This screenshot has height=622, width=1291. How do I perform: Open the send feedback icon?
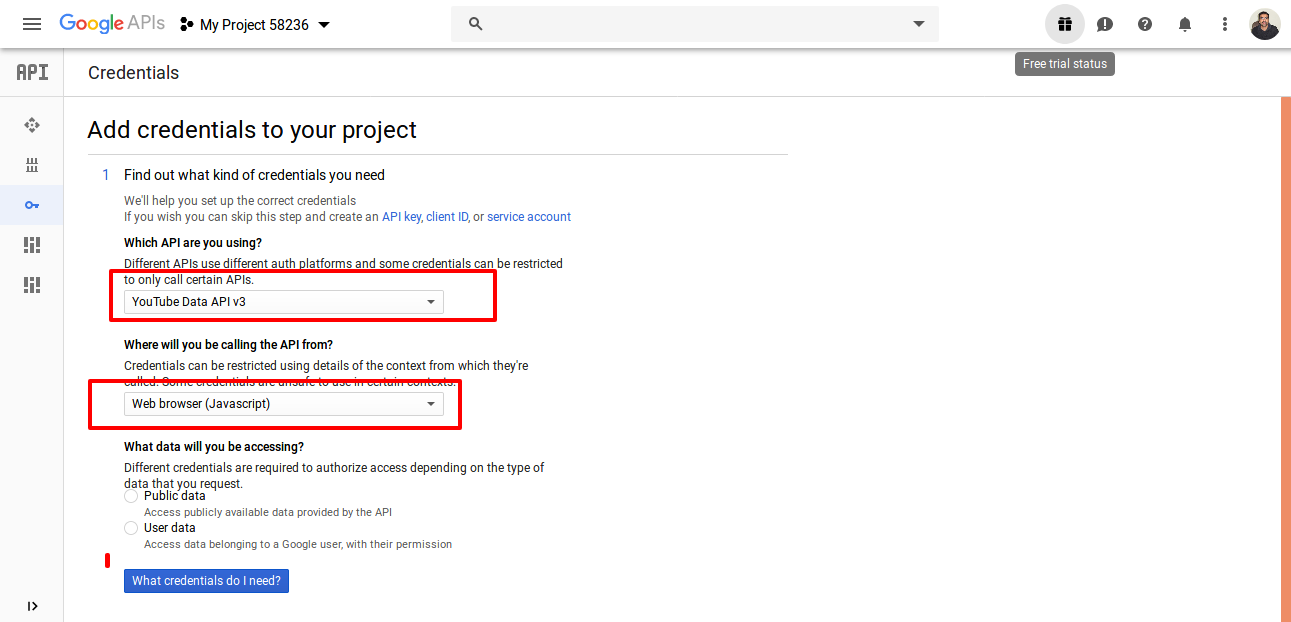pos(1105,24)
